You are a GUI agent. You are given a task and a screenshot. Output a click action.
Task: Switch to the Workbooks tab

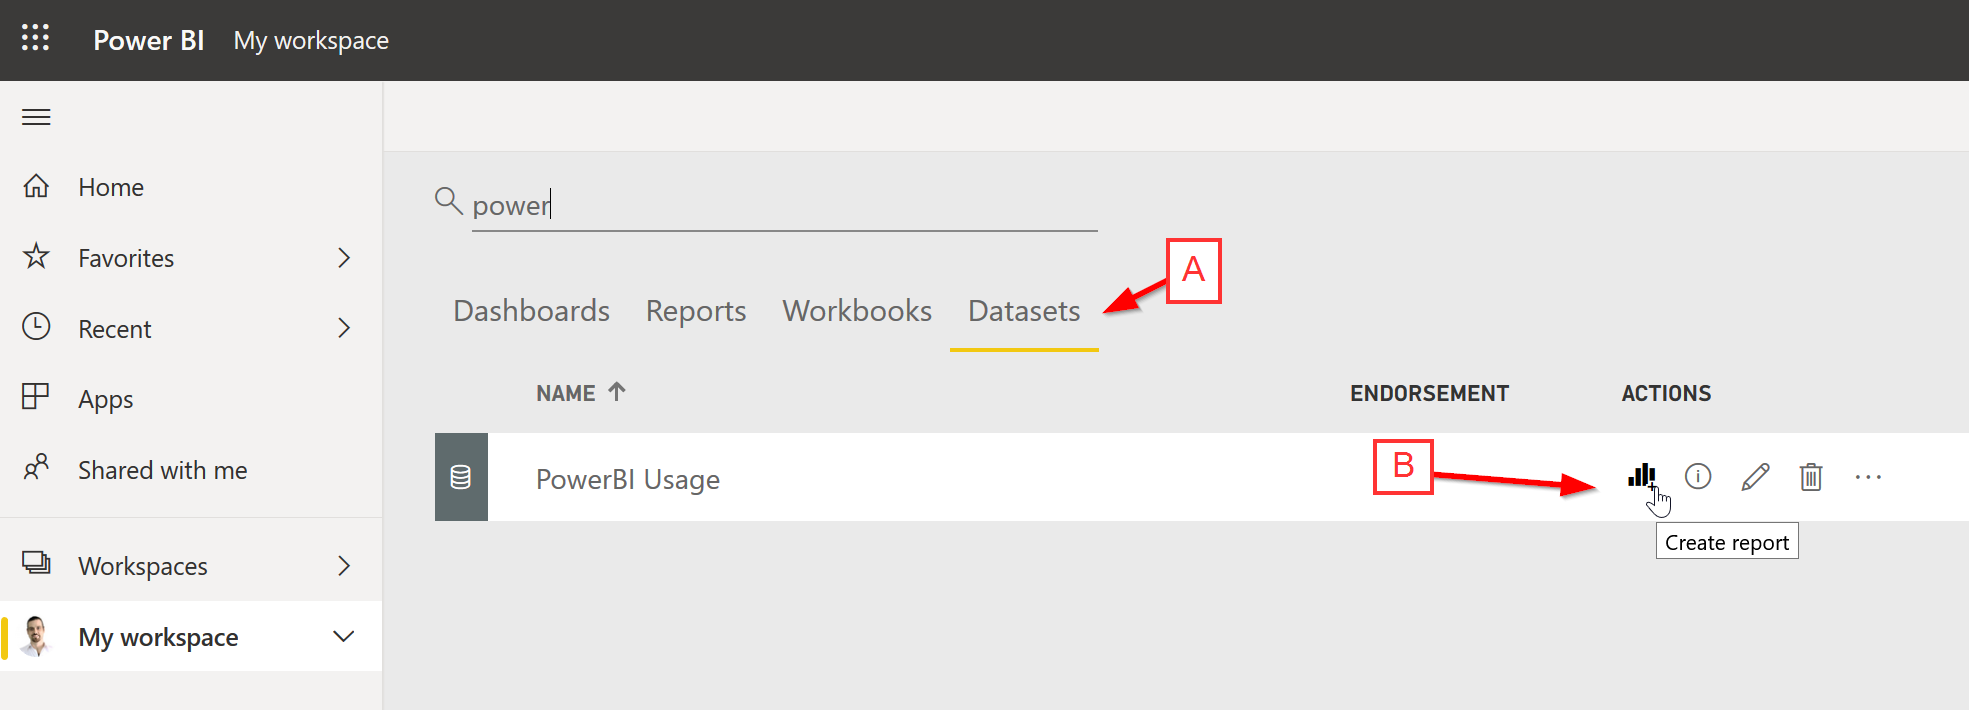coord(857,311)
